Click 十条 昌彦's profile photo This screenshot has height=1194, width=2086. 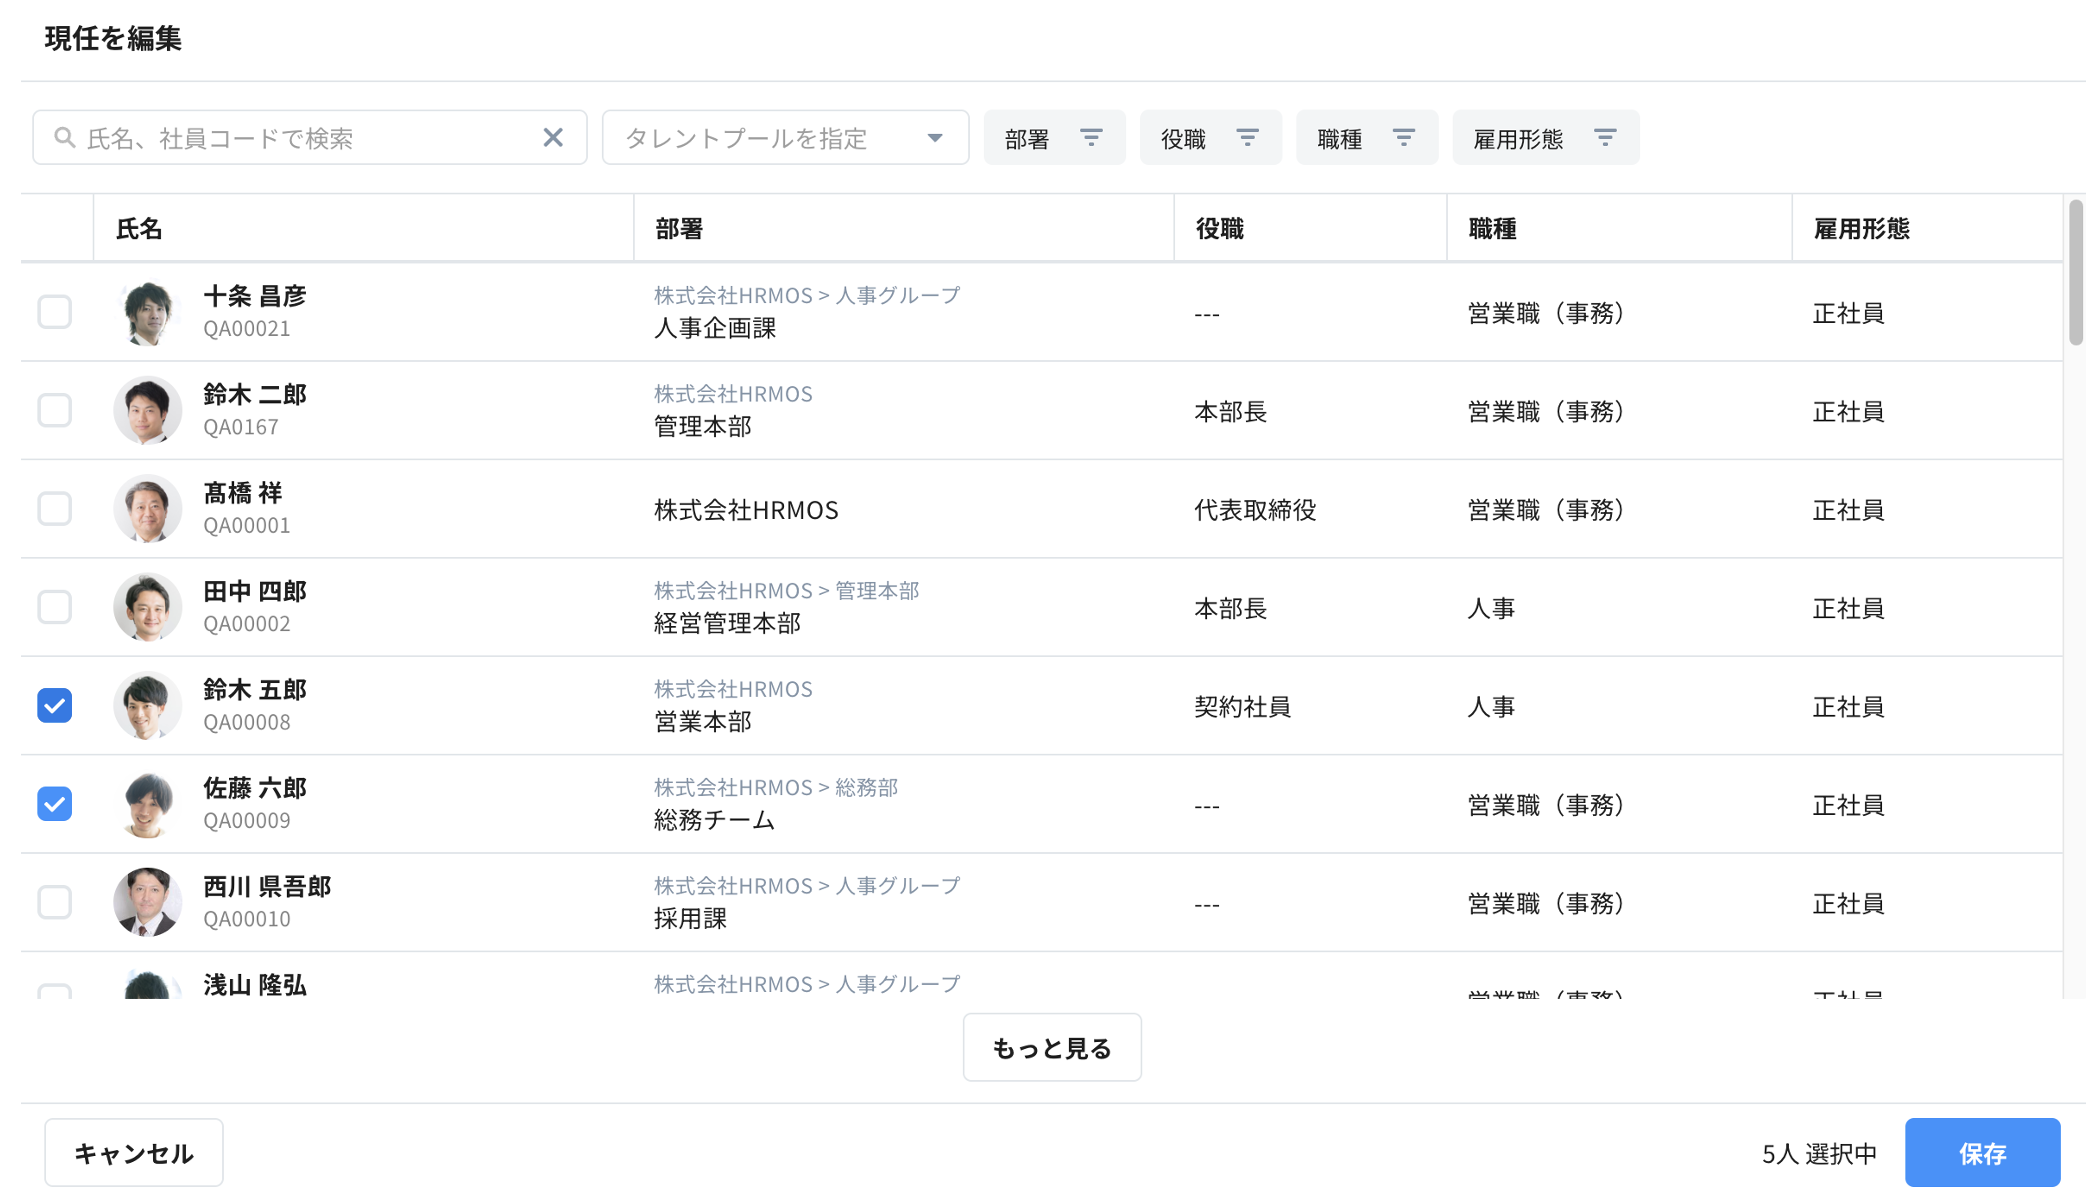(147, 312)
